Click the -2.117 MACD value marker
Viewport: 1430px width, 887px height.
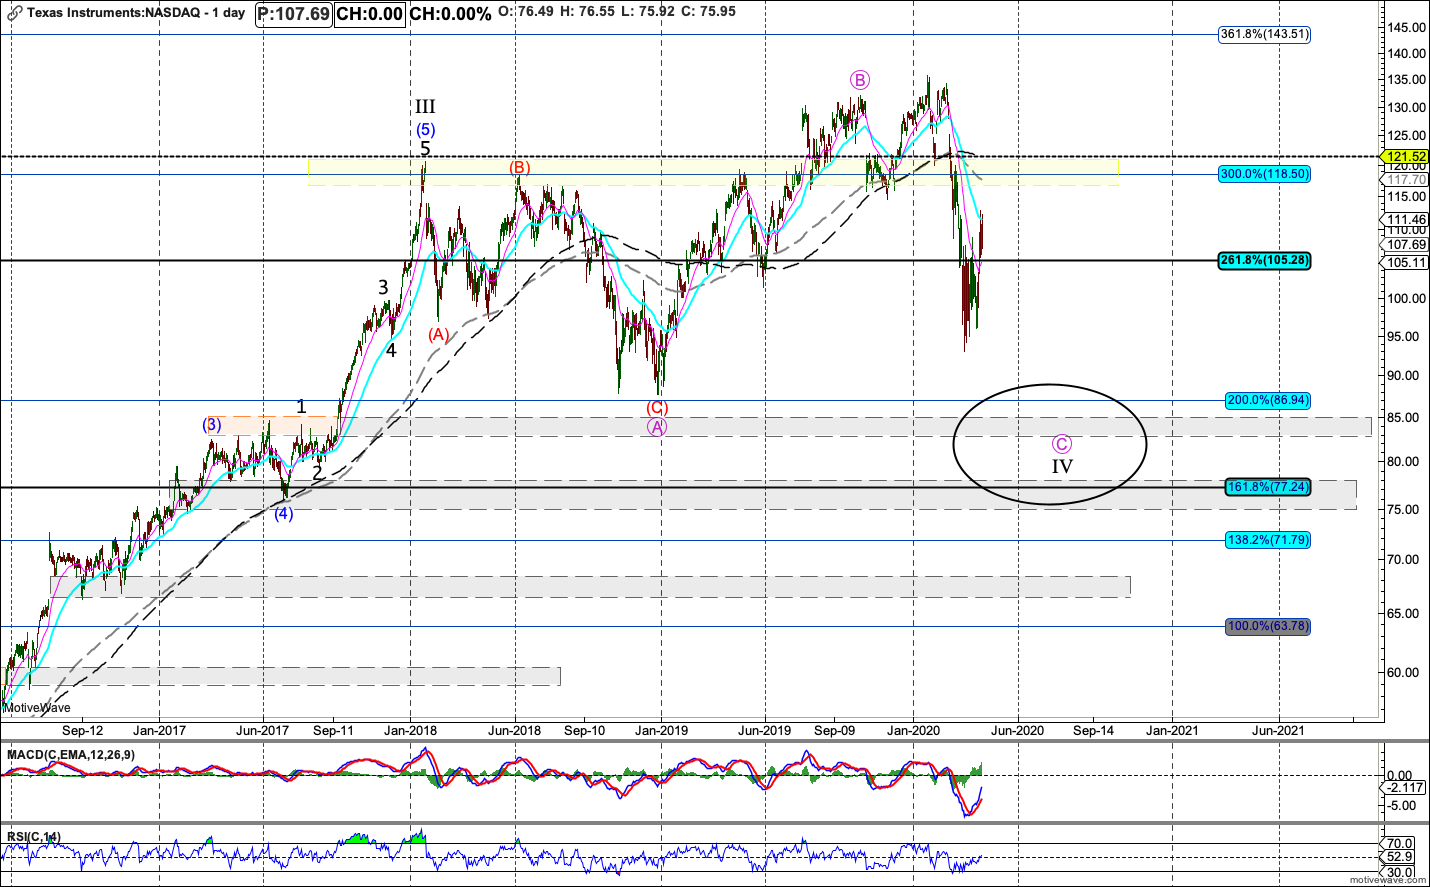click(1406, 788)
